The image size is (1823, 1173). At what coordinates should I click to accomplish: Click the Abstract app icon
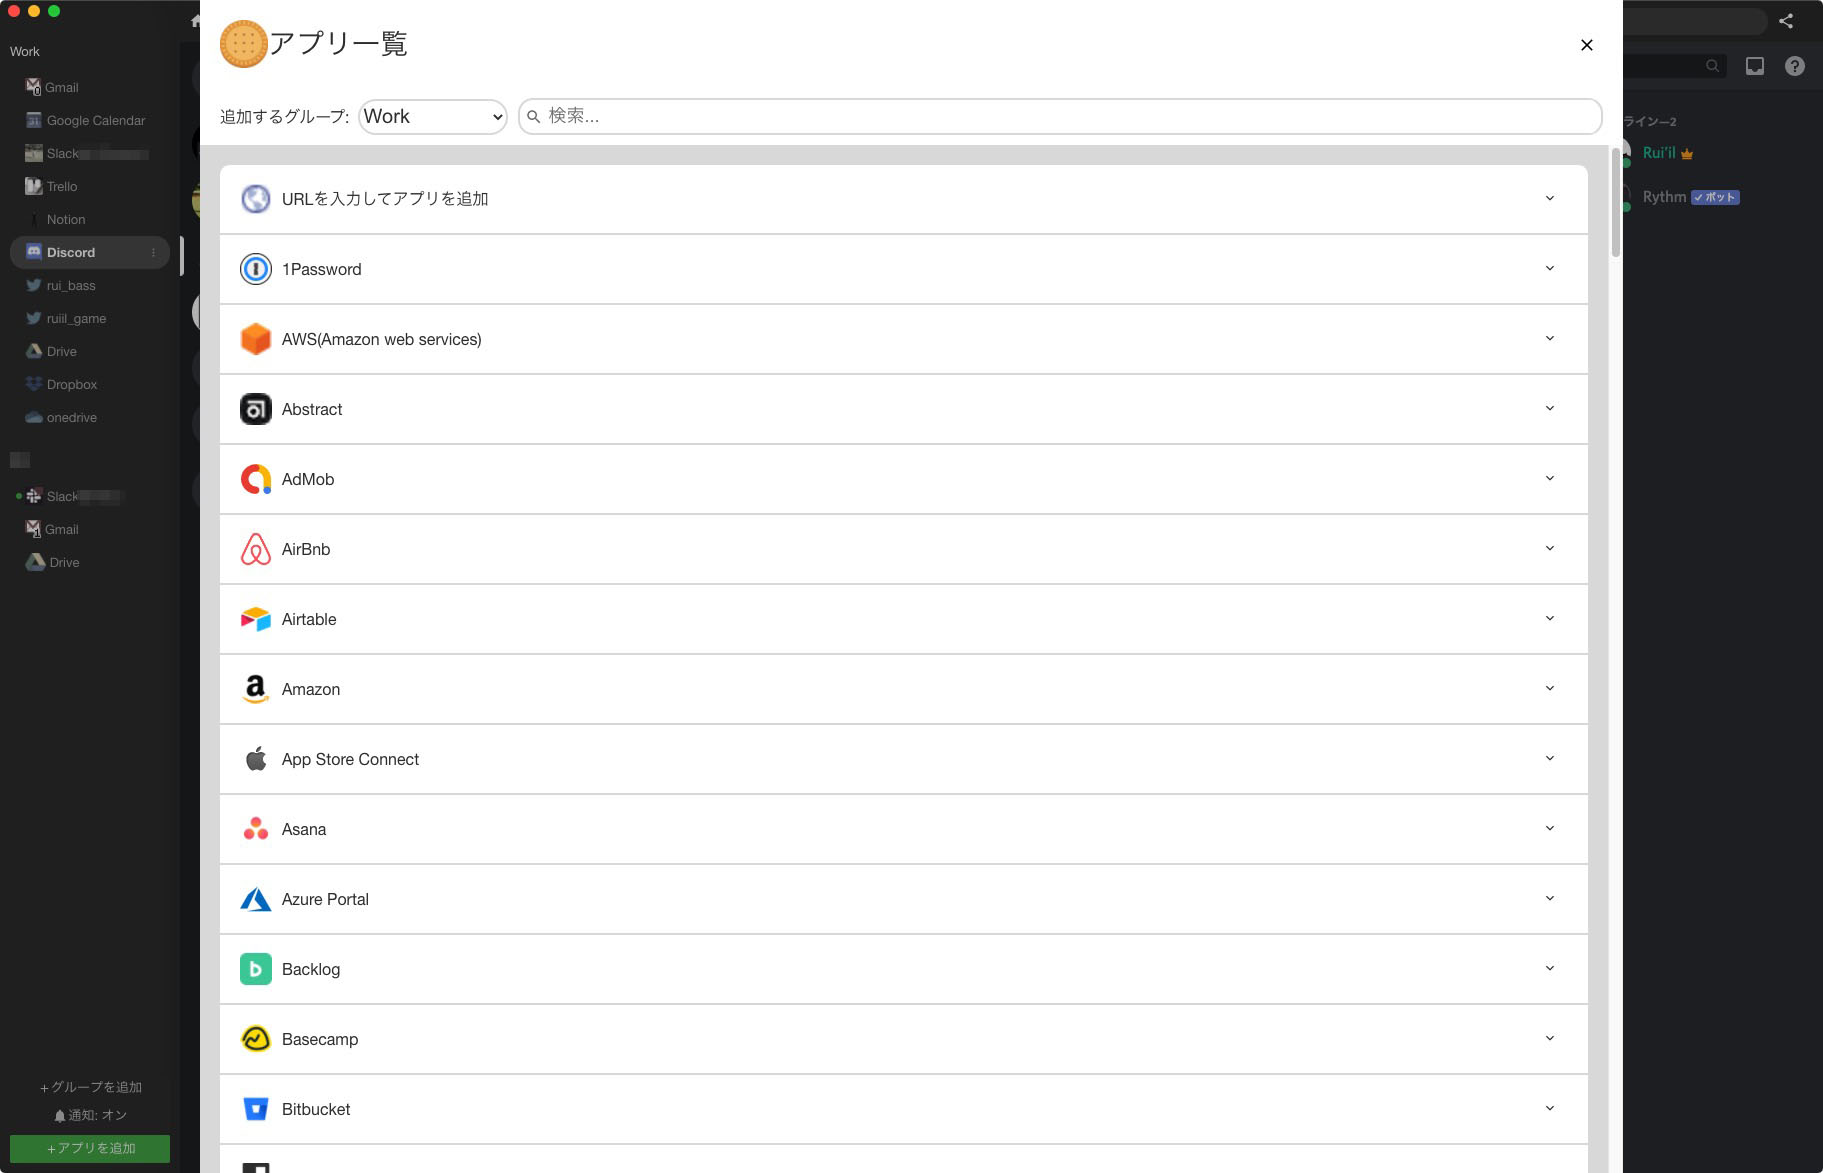click(x=256, y=409)
